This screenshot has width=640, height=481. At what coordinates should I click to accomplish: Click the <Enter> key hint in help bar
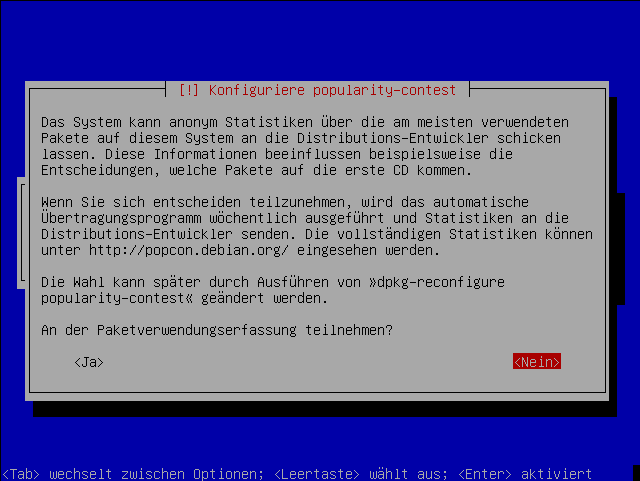[484, 474]
